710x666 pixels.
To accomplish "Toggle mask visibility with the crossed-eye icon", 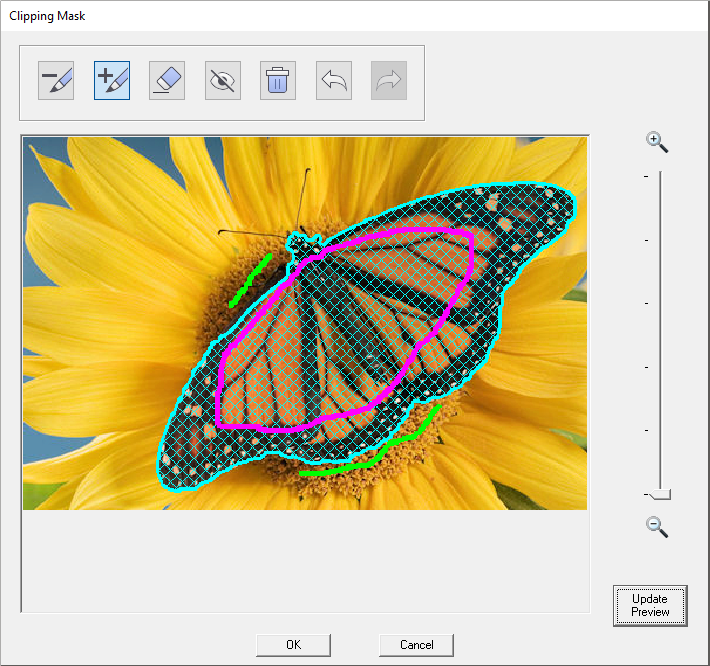I will (x=223, y=80).
